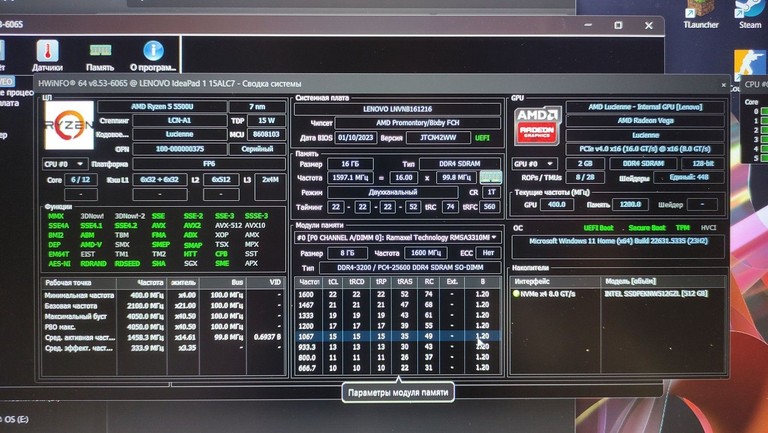Open Steam desktop shortcut
Screen dimensions: 768x433
(x=749, y=15)
